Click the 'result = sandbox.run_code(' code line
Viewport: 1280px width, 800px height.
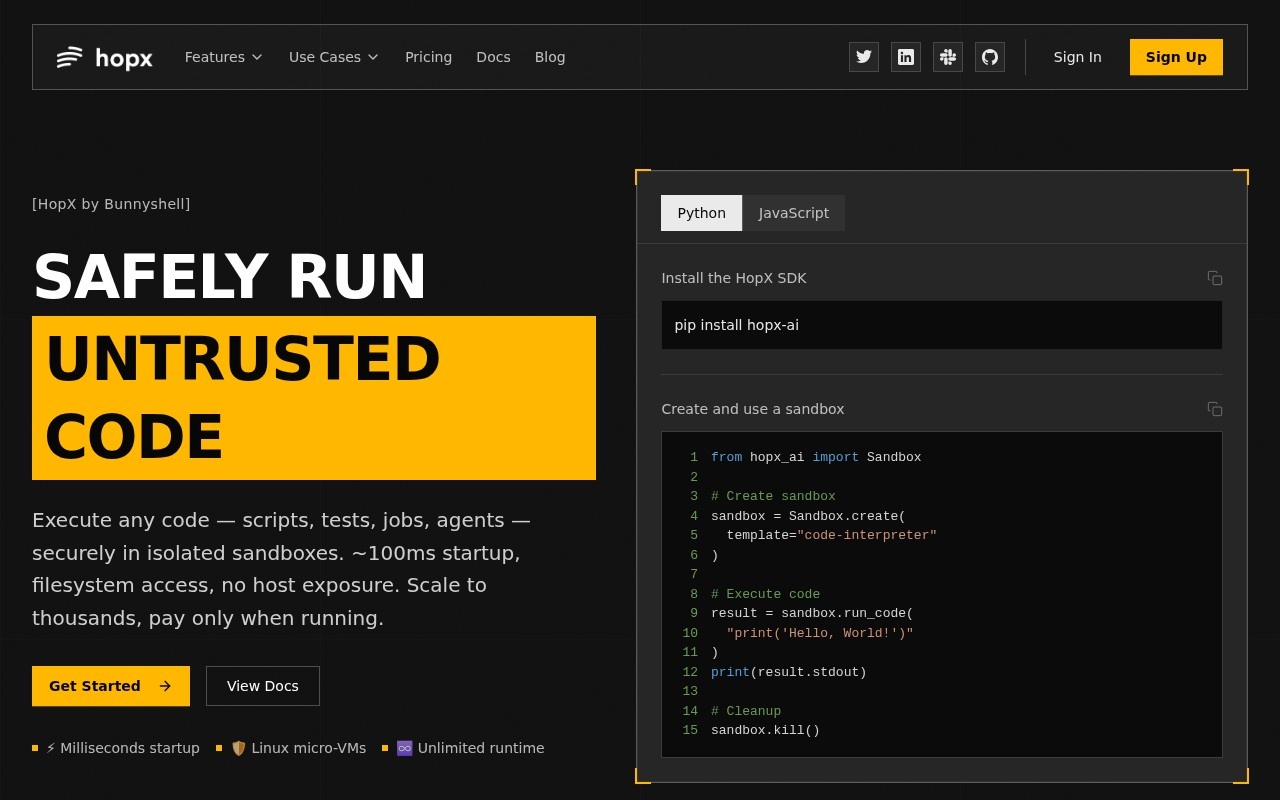tap(812, 613)
